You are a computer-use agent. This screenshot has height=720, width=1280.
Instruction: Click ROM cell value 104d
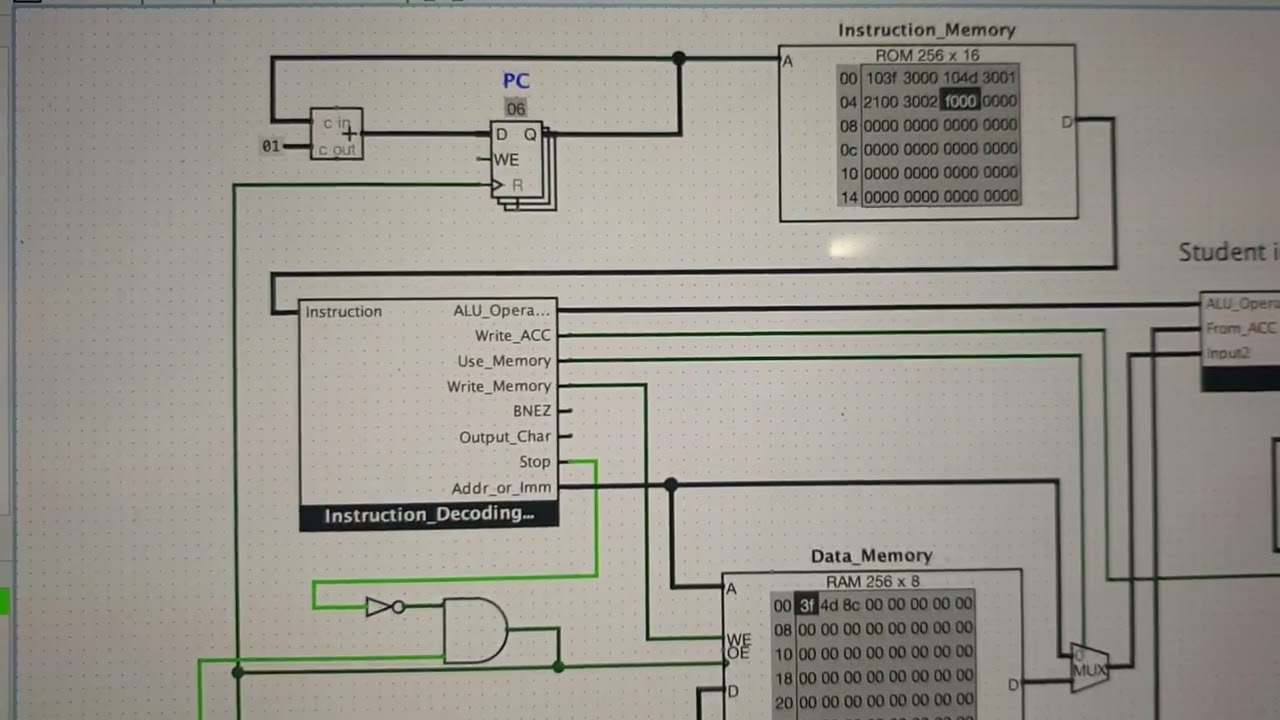pos(960,78)
